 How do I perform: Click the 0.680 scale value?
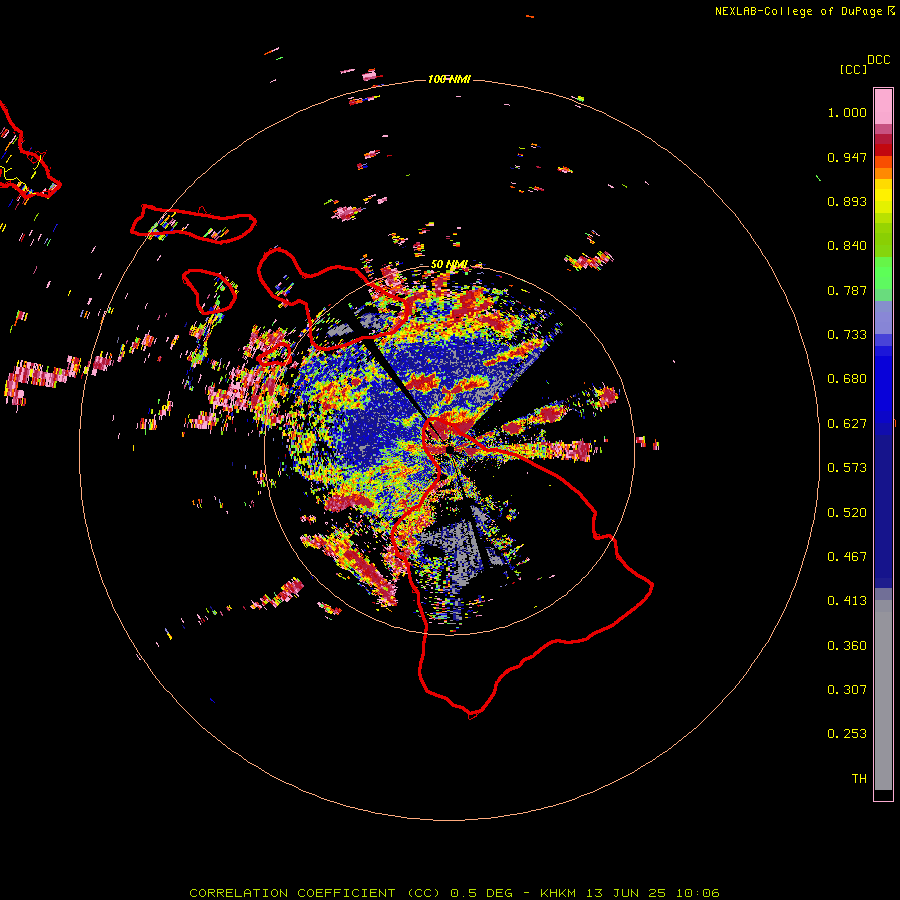click(x=847, y=379)
